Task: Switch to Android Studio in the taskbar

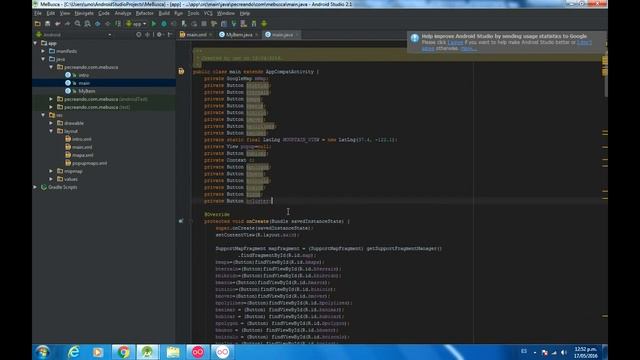Action: 147,352
